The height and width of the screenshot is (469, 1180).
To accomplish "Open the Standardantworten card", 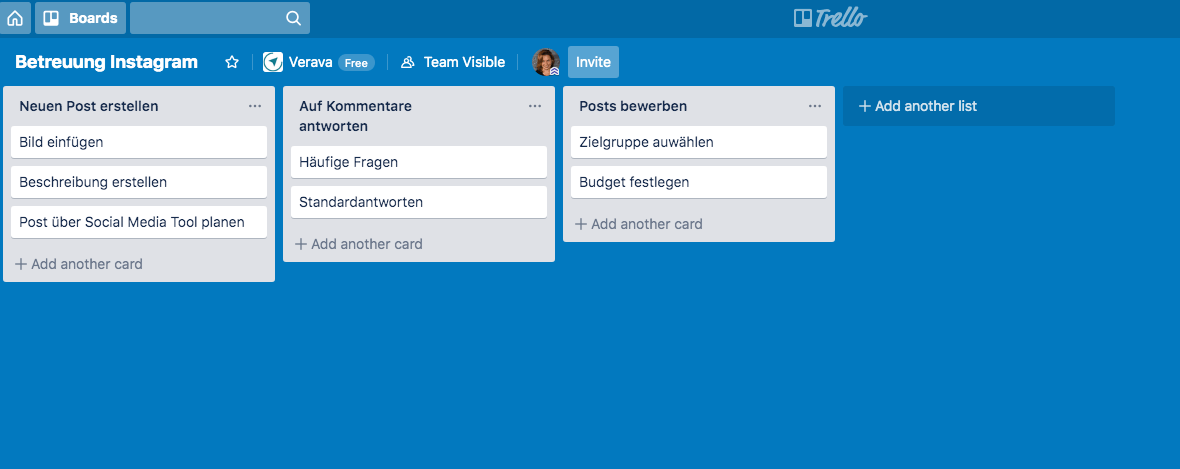I will 419,202.
